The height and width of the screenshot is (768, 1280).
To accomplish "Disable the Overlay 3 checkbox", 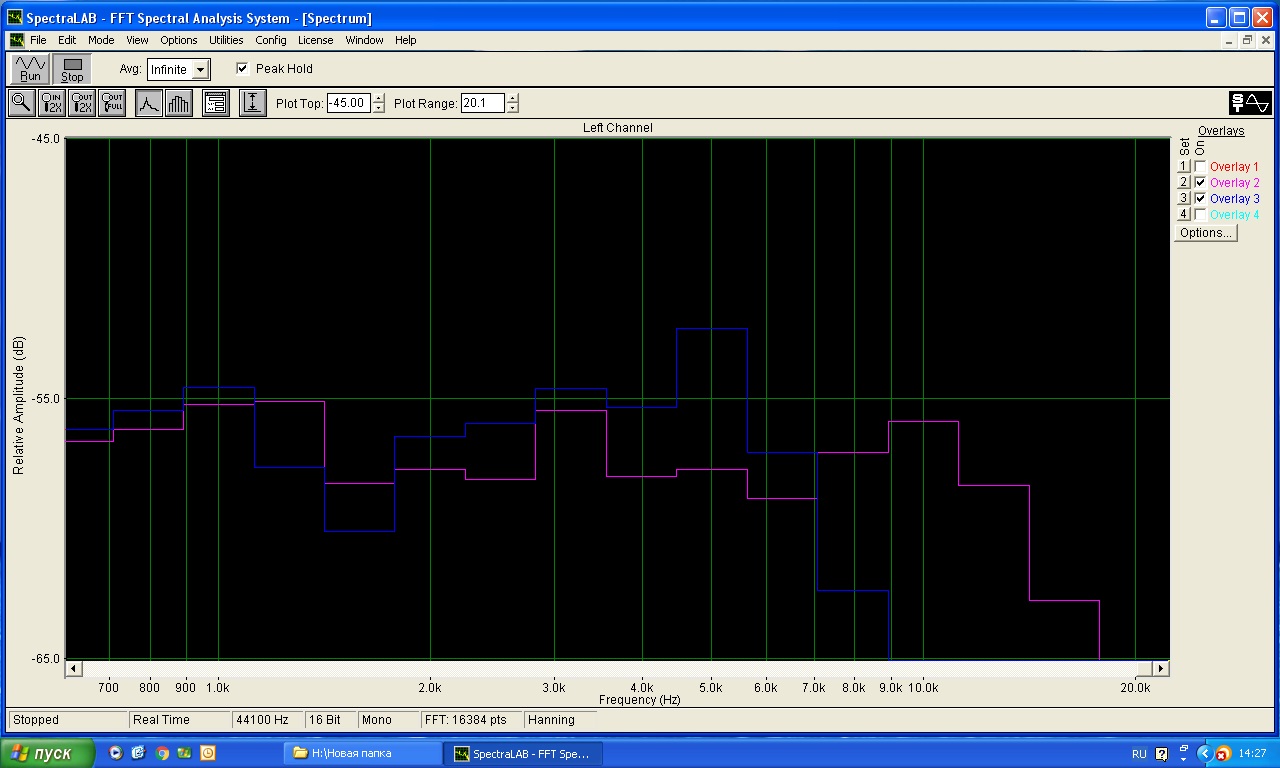I will 1200,199.
